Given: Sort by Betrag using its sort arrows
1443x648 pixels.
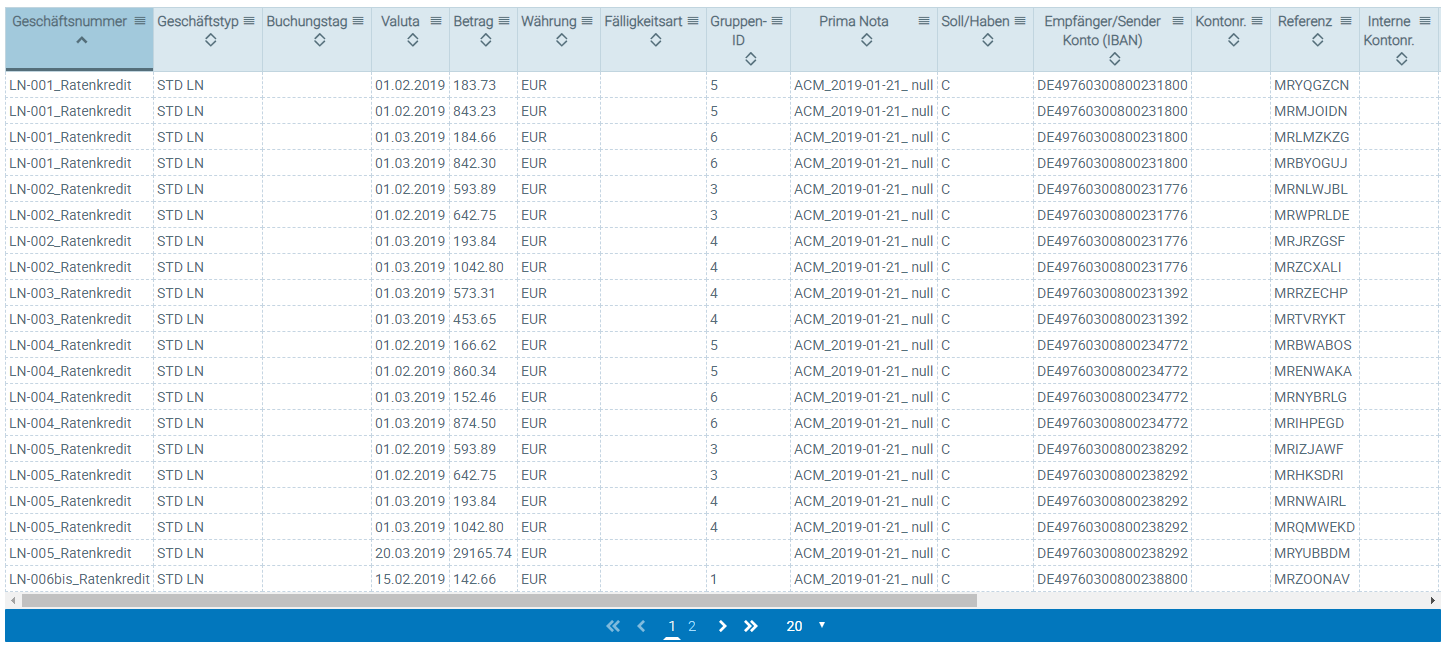Looking at the screenshot, I should tap(485, 40).
